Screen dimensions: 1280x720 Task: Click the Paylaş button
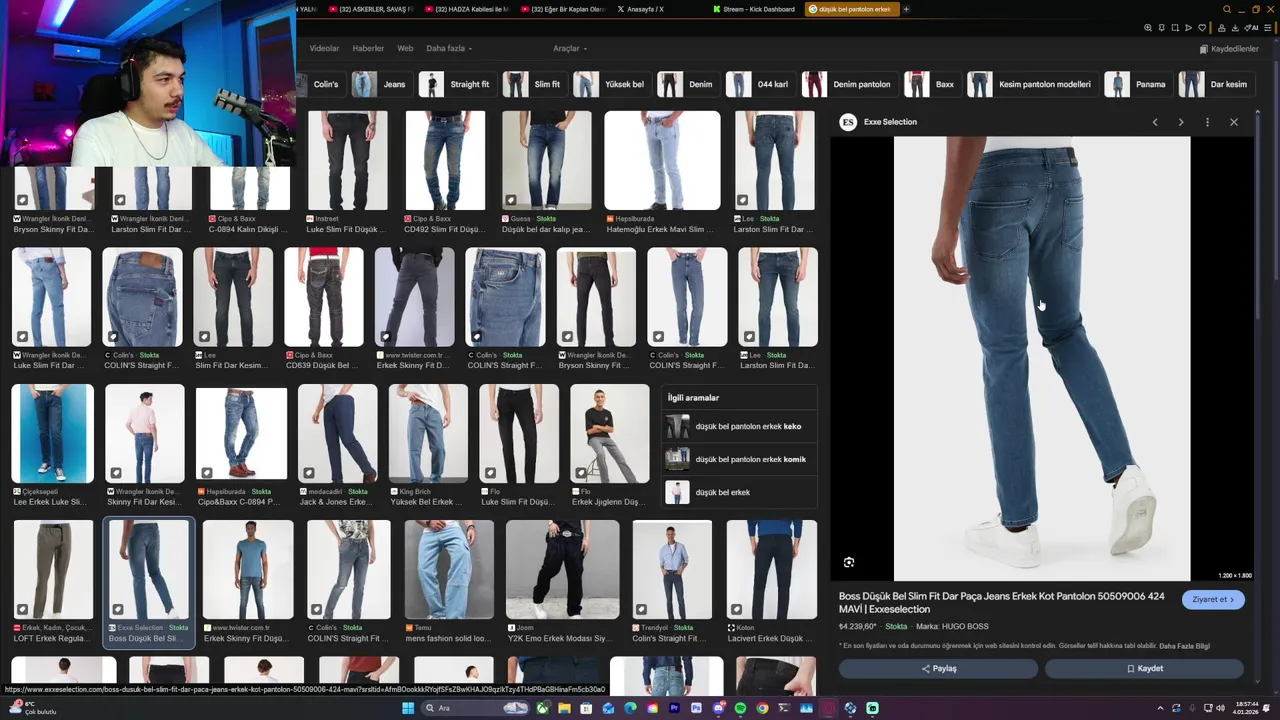tap(938, 668)
